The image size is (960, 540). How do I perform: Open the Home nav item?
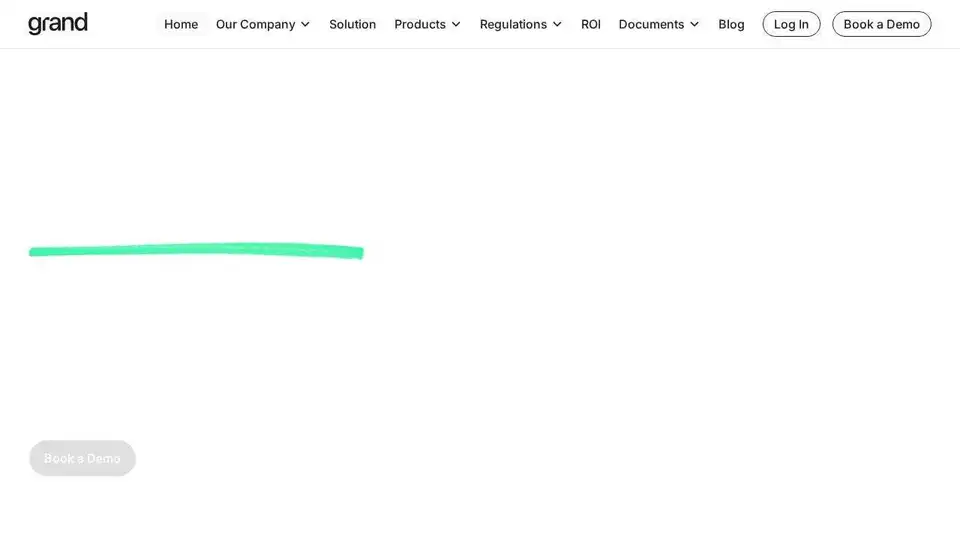(181, 24)
